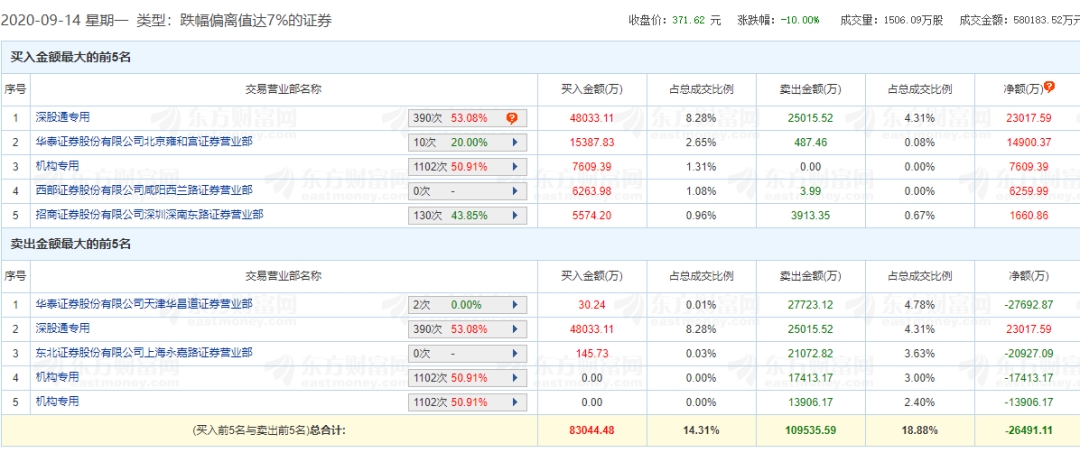This screenshot has height=462, width=1080.
Task: Click blue arrow in 西部证券咸阳西兰路 row
Action: [x=515, y=191]
